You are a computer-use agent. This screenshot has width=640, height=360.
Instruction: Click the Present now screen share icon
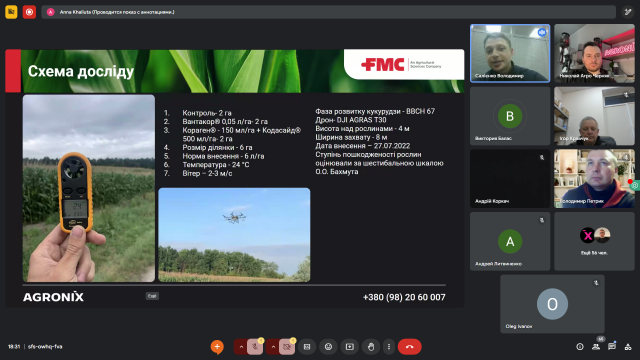(x=350, y=347)
